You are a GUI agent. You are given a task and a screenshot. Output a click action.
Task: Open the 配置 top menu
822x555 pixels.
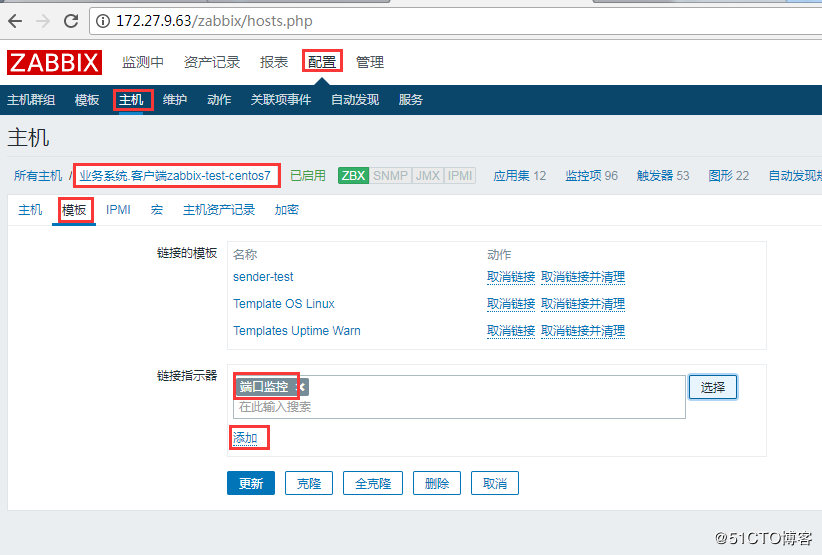point(322,62)
